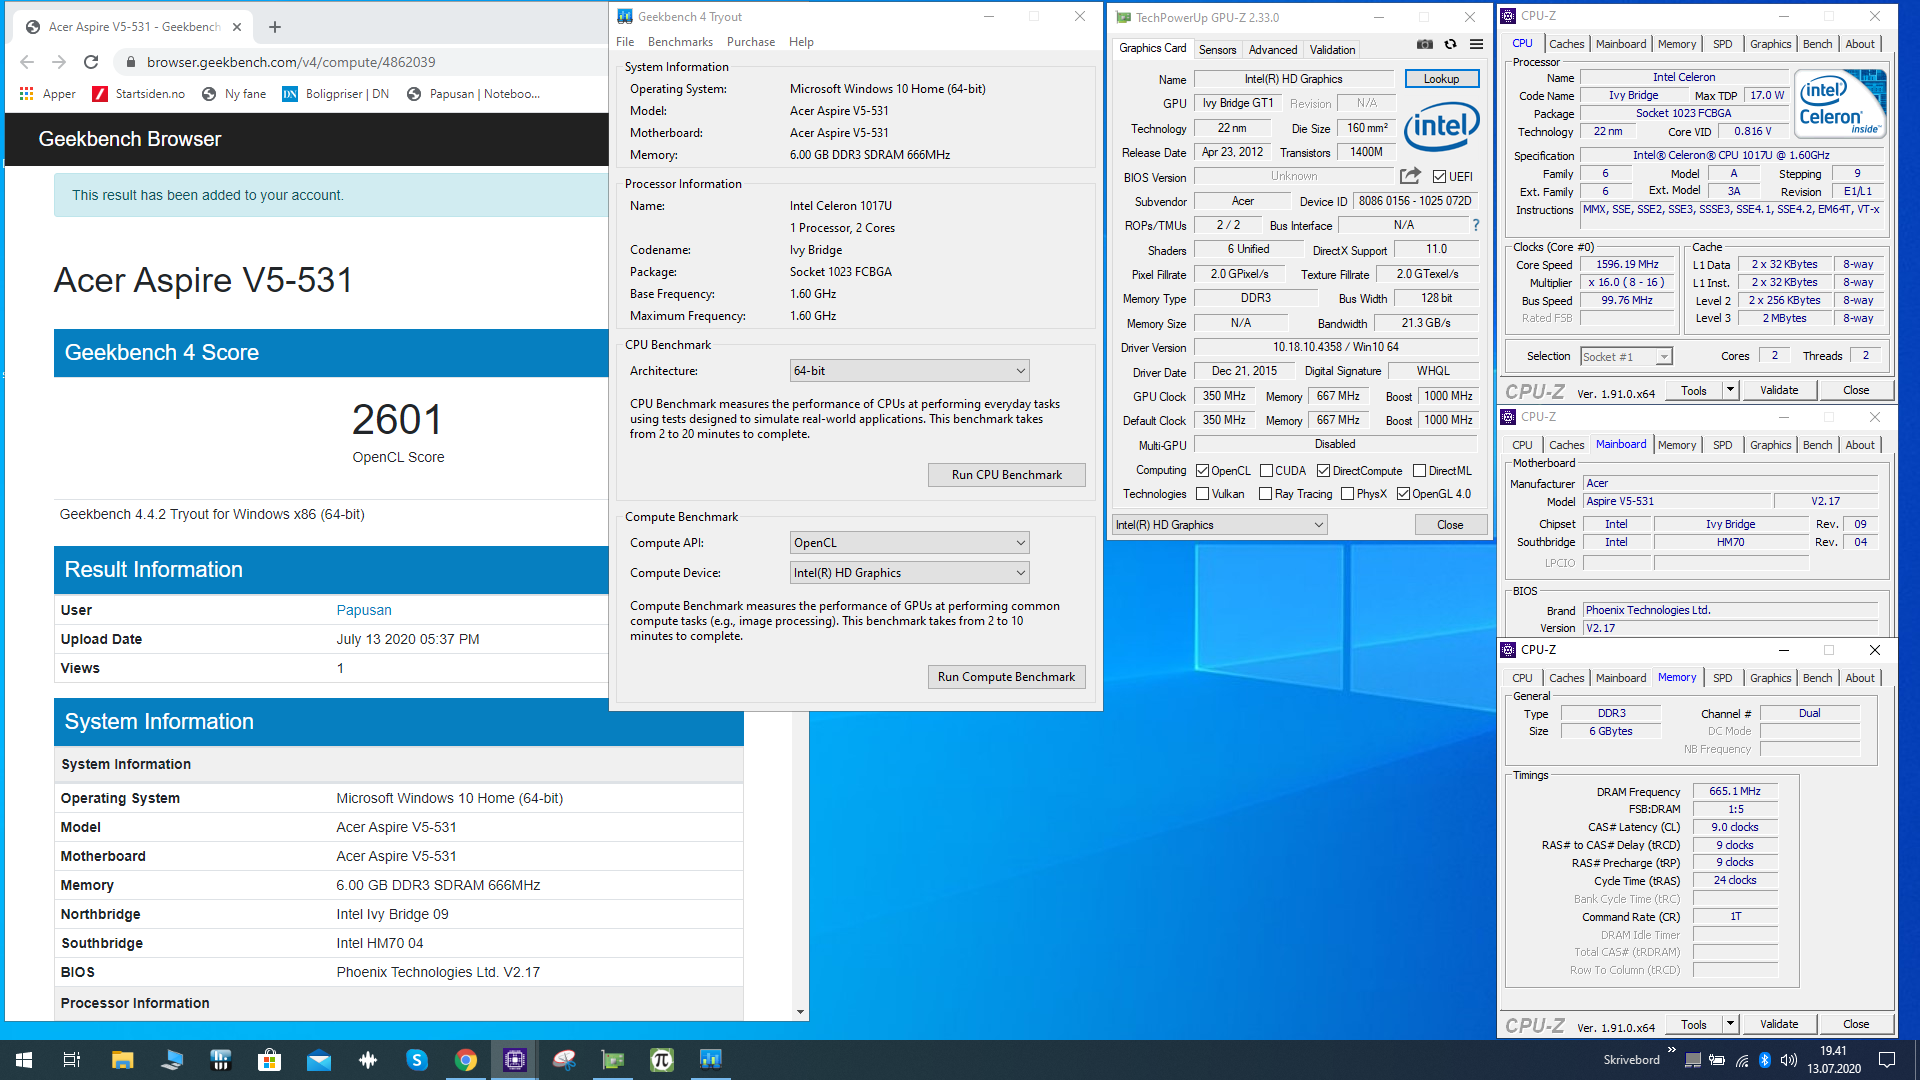Toggle the Vulkan technologies checkbox
Screen dimensions: 1920x1080
(1202, 493)
